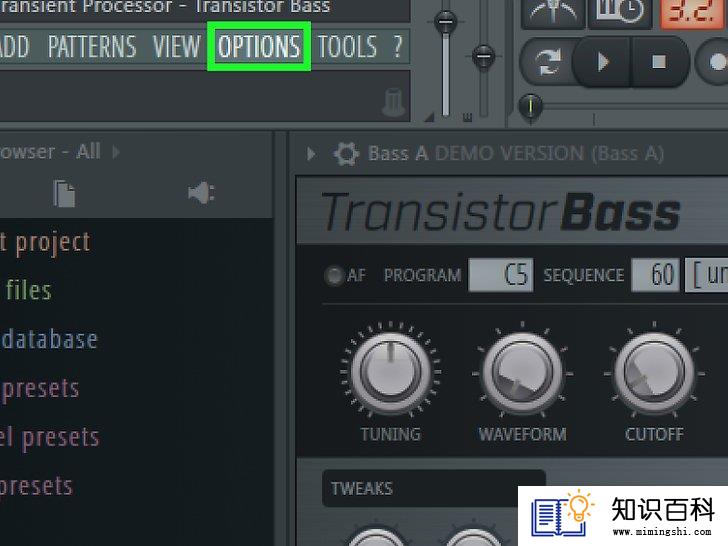
Task: Click the Play button in transport
Action: pos(603,62)
